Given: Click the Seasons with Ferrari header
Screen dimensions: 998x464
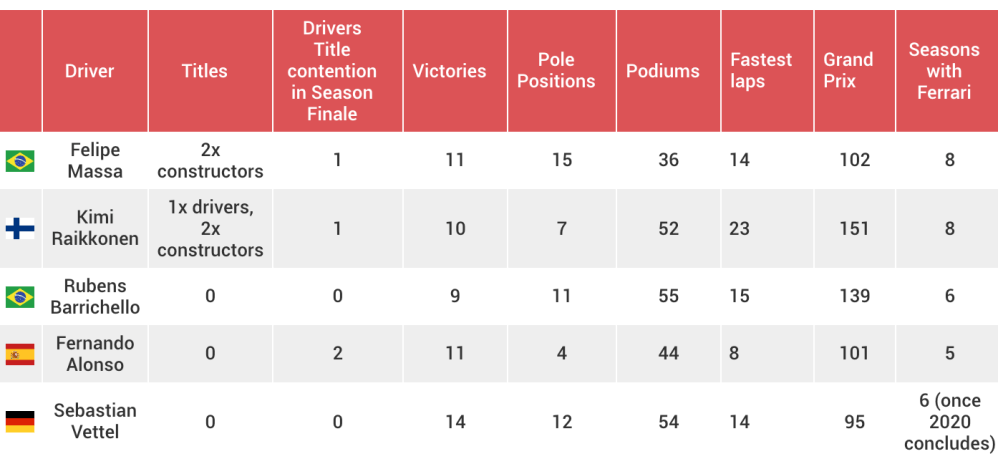Looking at the screenshot, I should tap(943, 71).
